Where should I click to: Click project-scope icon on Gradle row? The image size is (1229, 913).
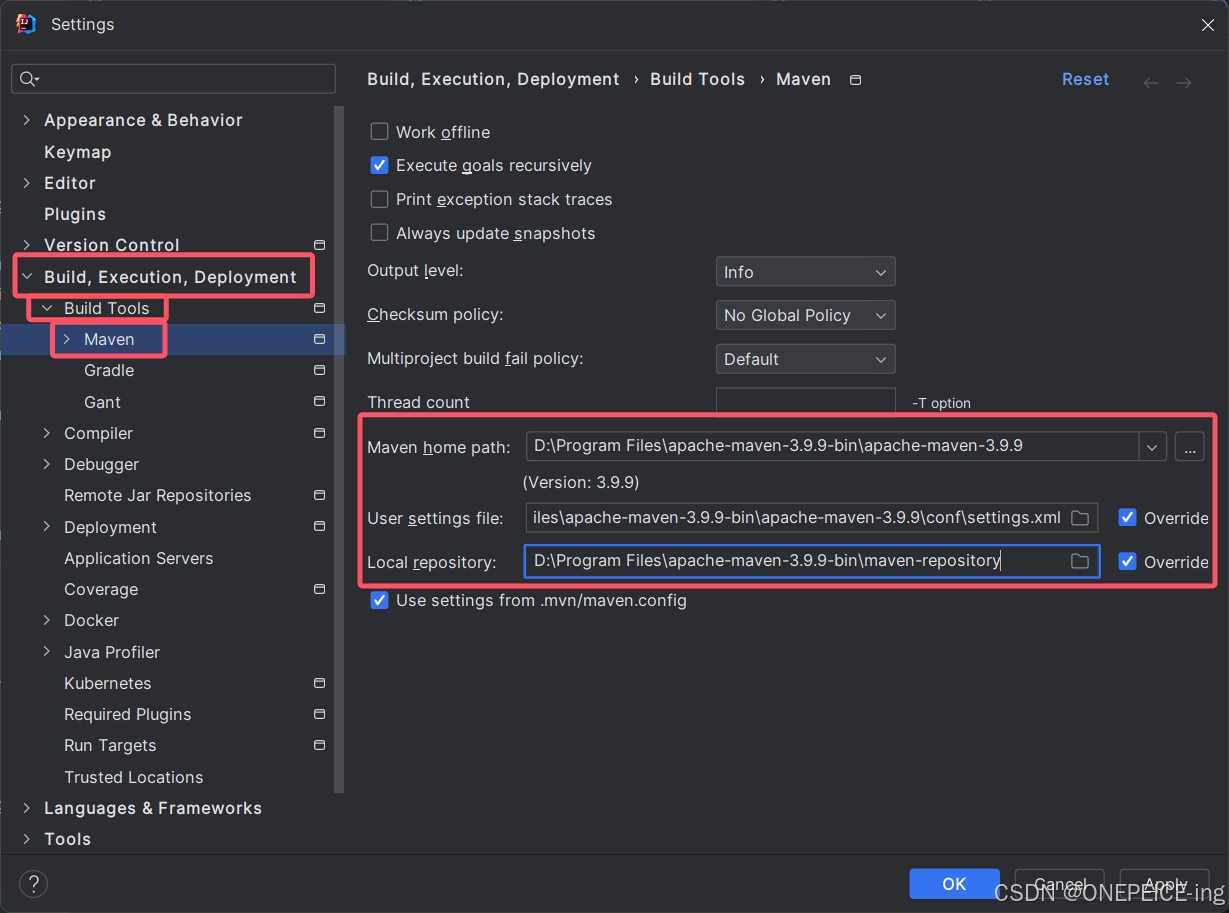(x=319, y=370)
